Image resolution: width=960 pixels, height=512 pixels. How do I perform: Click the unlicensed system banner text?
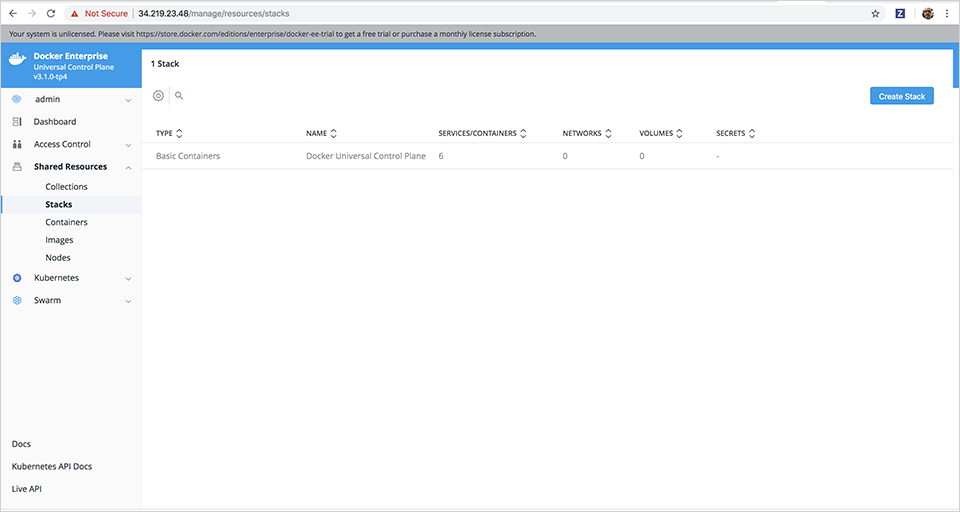click(272, 34)
